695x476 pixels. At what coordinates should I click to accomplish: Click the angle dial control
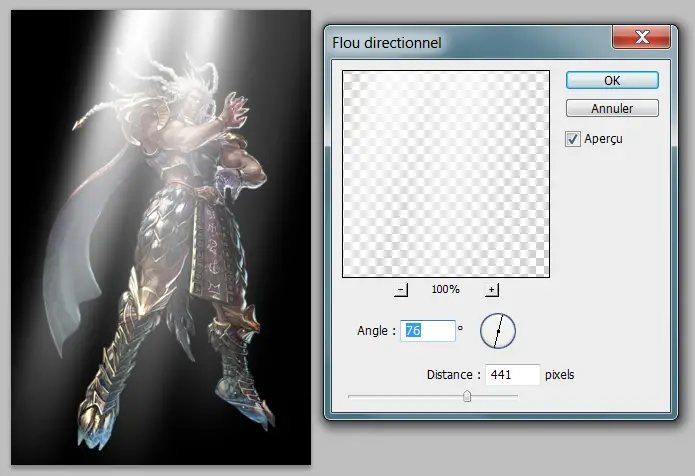click(x=498, y=331)
